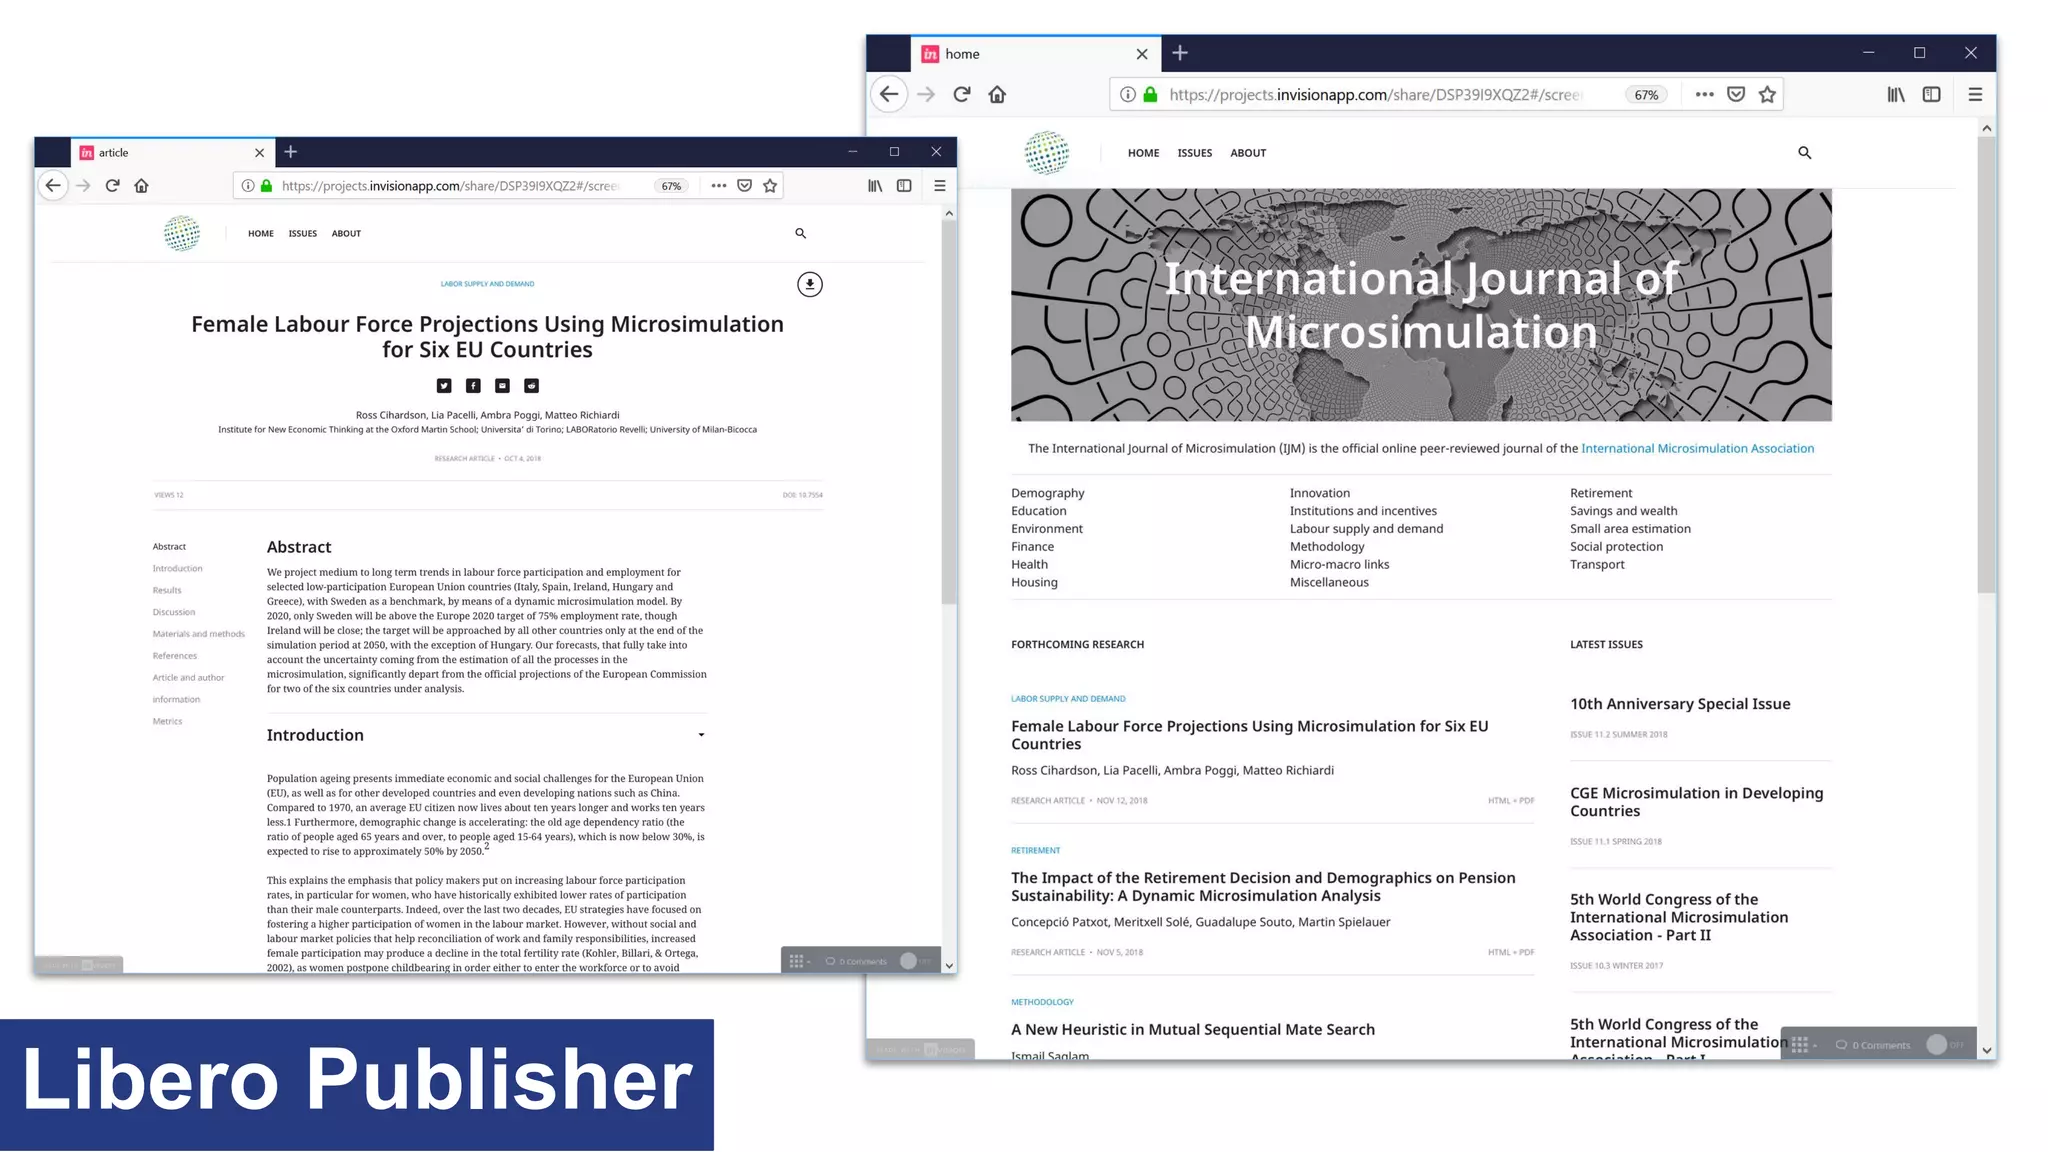Image resolution: width=2048 pixels, height=1152 pixels.
Task: Jump to Discussion in article sidebar
Action: click(x=174, y=613)
